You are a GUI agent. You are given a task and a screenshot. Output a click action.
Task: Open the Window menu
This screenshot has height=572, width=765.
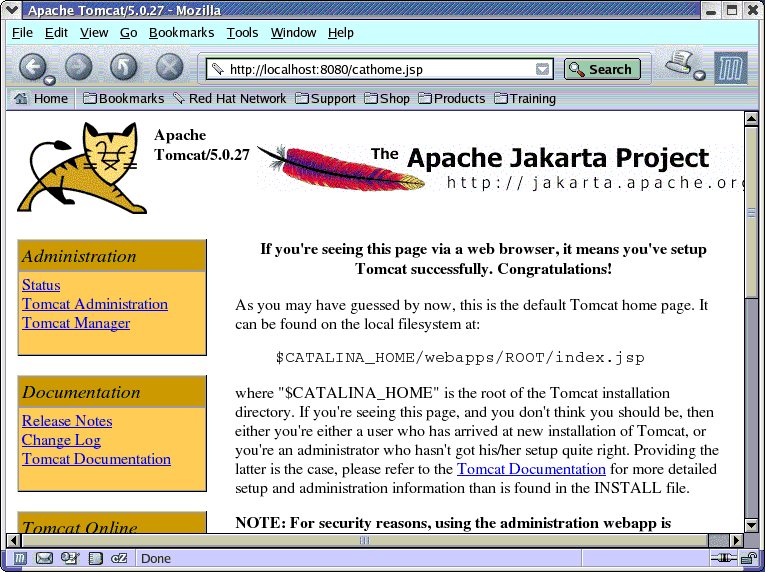coord(293,33)
